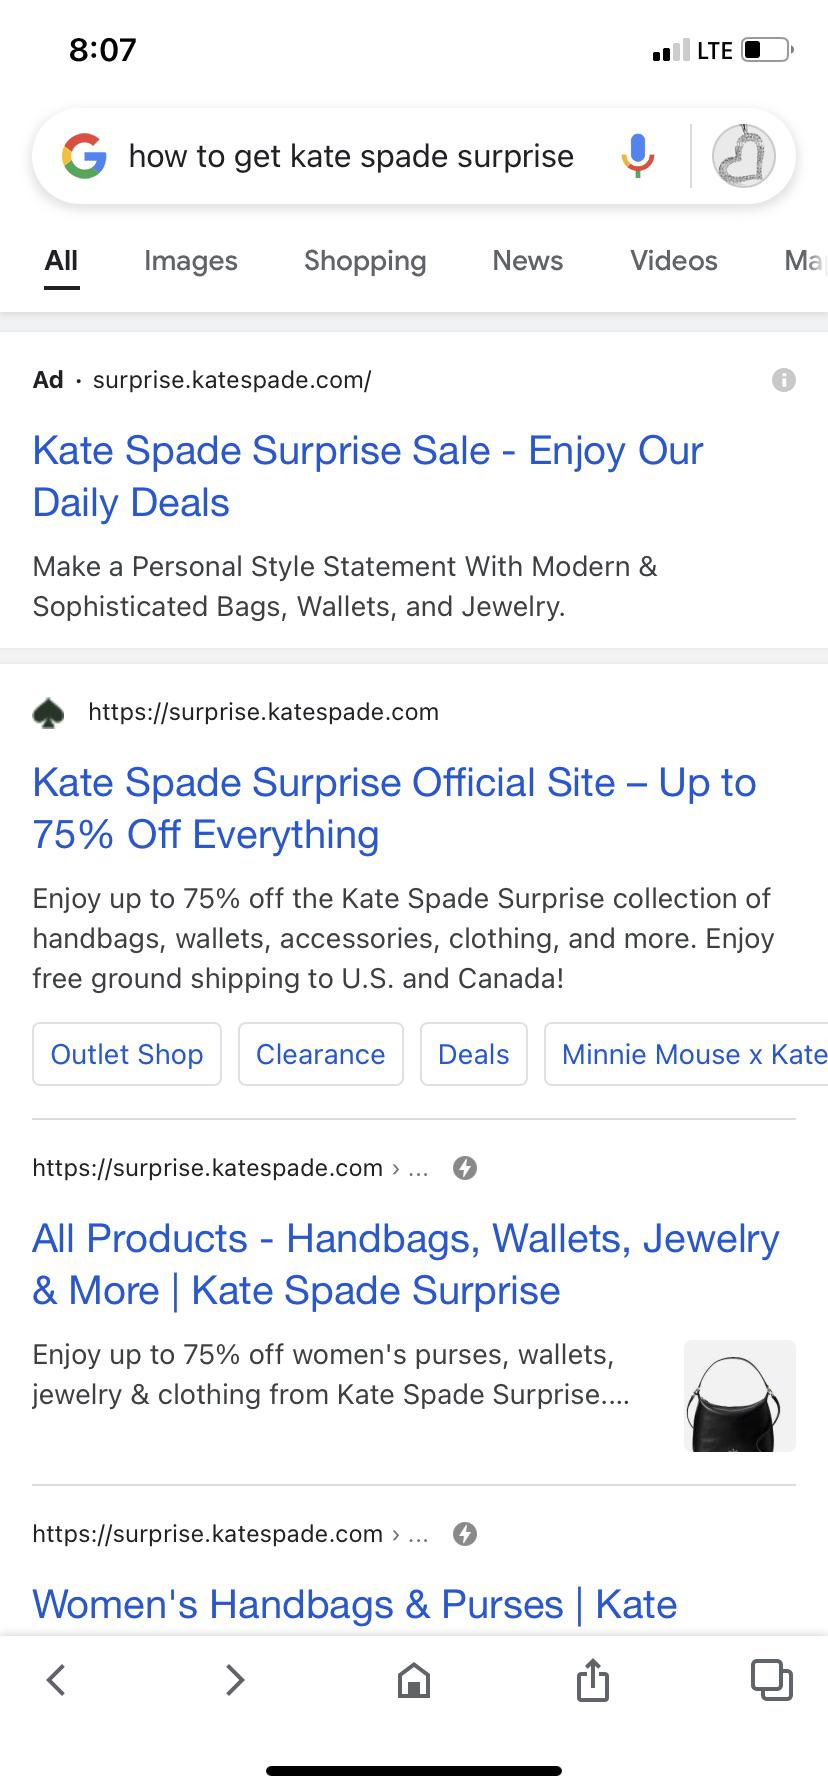Tap the Outlet Shop sitelink chip
Screen dimensions: 828x1792
pos(126,1054)
